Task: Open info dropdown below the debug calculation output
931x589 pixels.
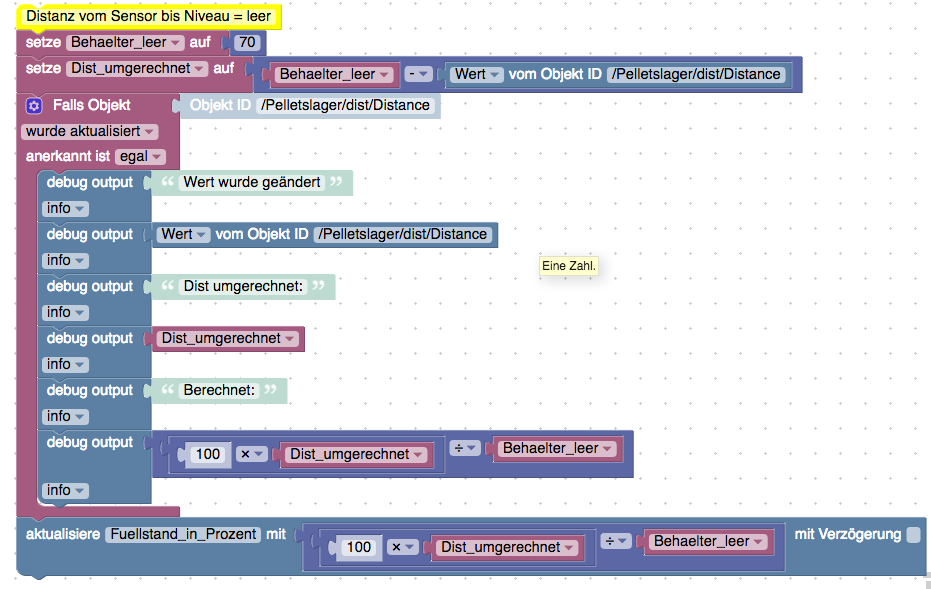Action: pyautogui.click(x=65, y=490)
